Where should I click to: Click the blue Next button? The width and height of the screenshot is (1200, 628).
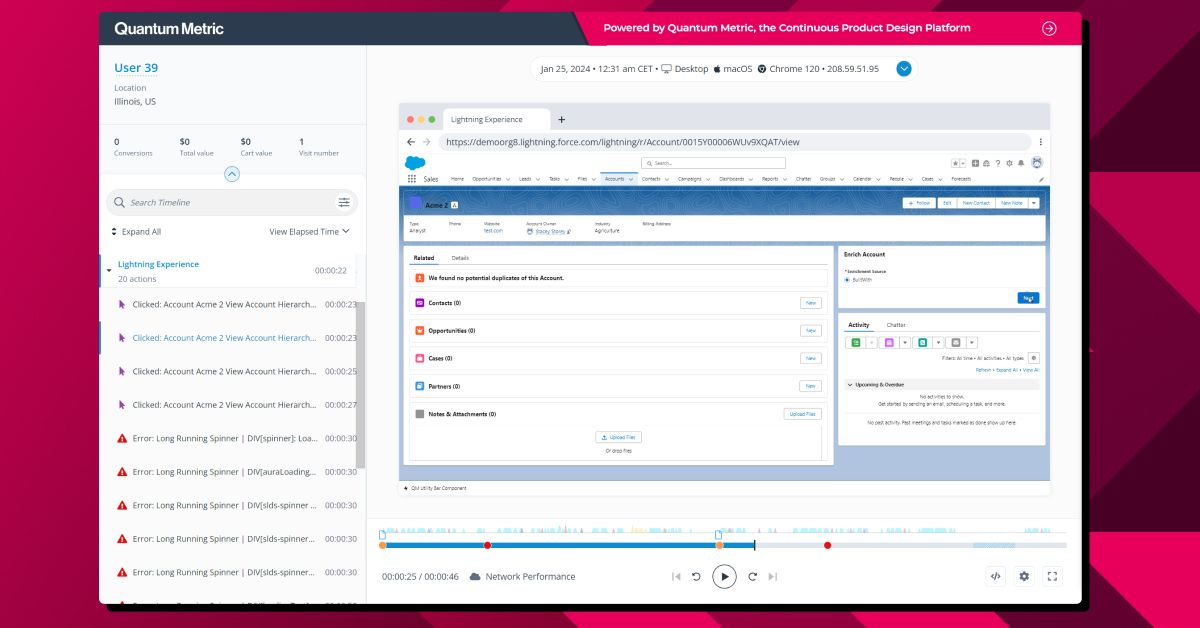coord(1028,298)
